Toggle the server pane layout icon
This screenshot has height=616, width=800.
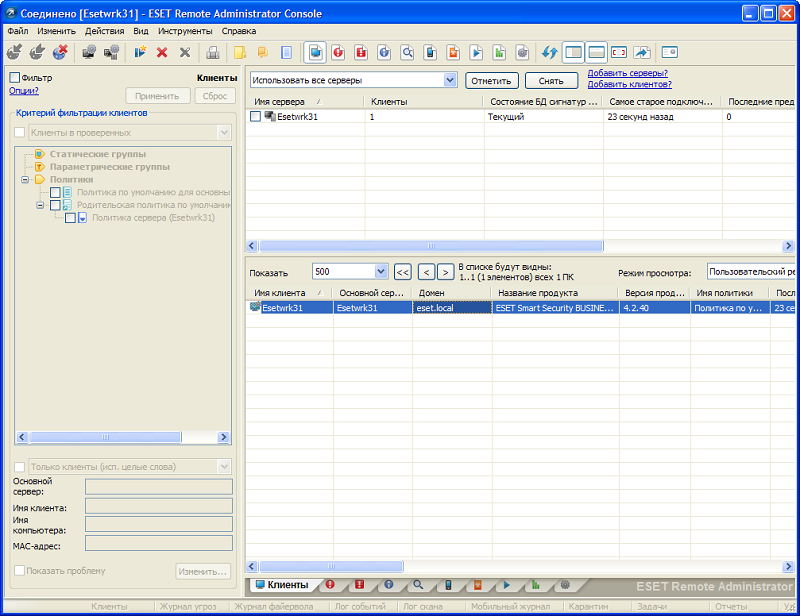click(x=596, y=52)
